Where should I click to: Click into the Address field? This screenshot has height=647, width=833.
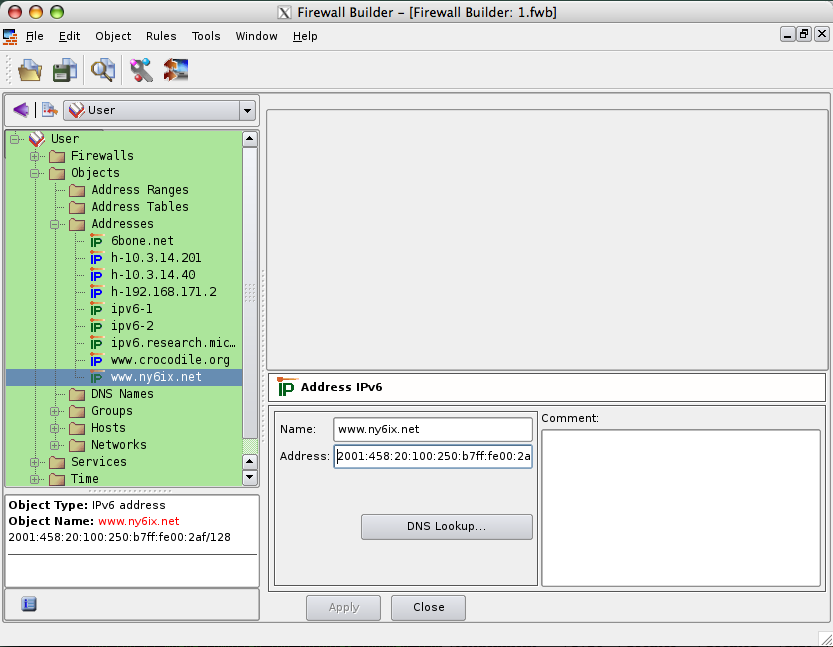[x=433, y=456]
